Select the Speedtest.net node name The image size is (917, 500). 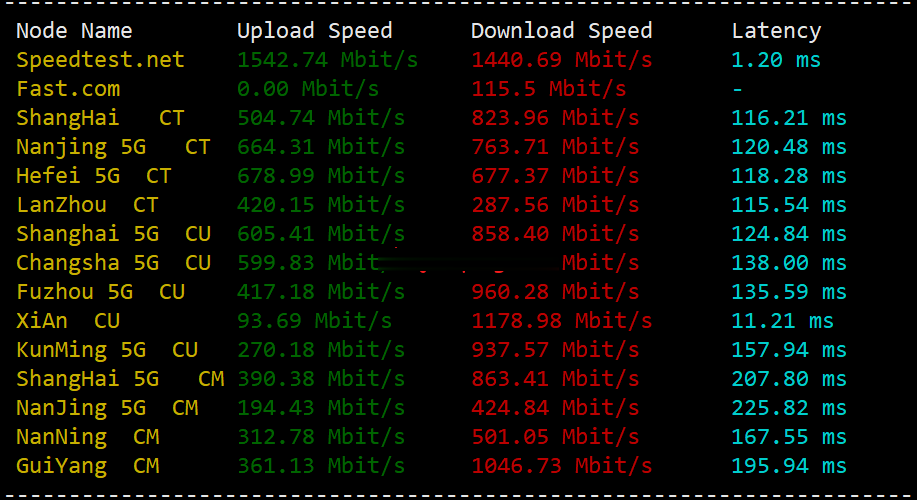pos(101,60)
